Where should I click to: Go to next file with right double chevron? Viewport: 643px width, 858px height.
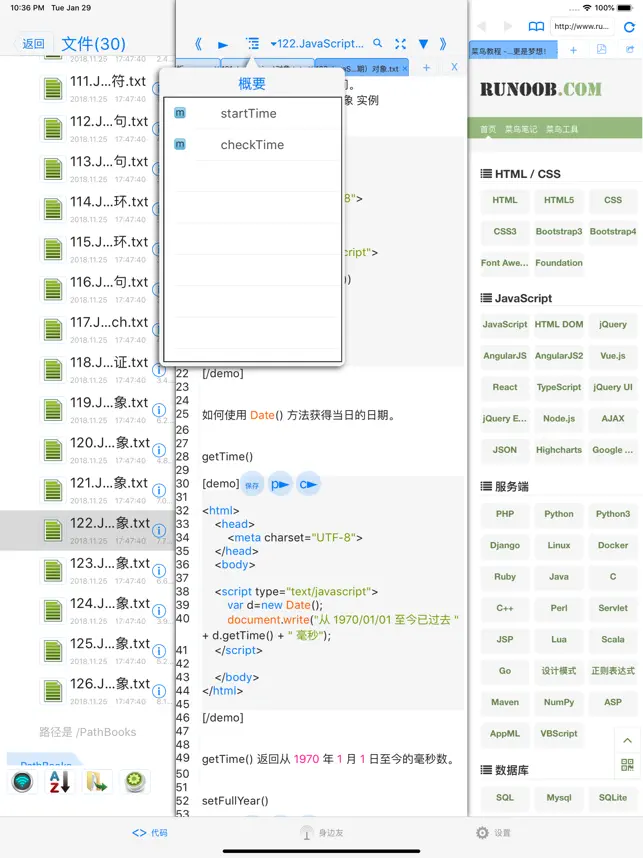point(443,44)
